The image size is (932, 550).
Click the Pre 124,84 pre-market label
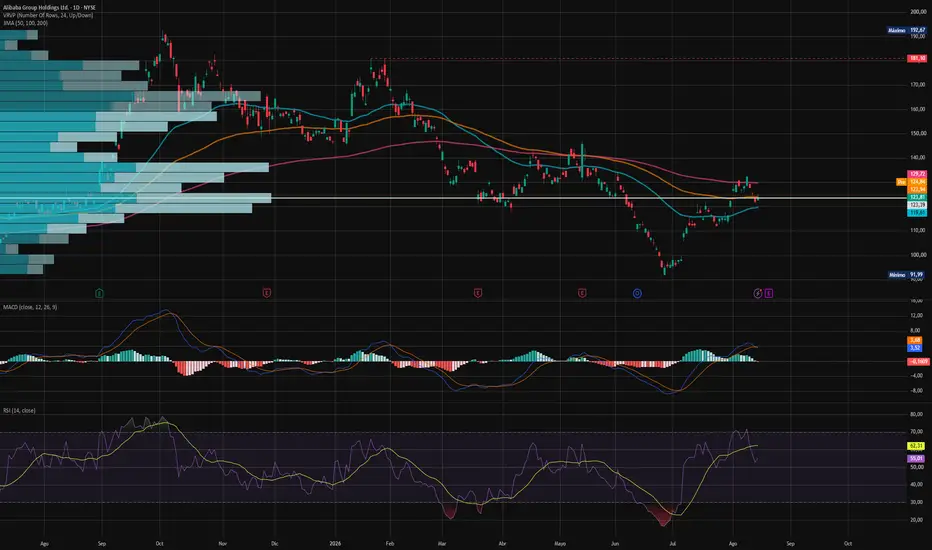[911, 182]
